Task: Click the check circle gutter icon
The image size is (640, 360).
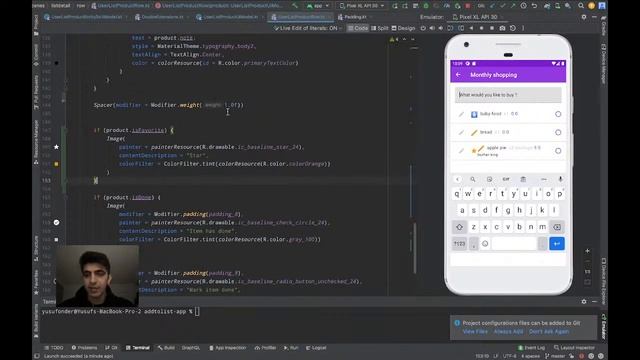Action: 56,222
